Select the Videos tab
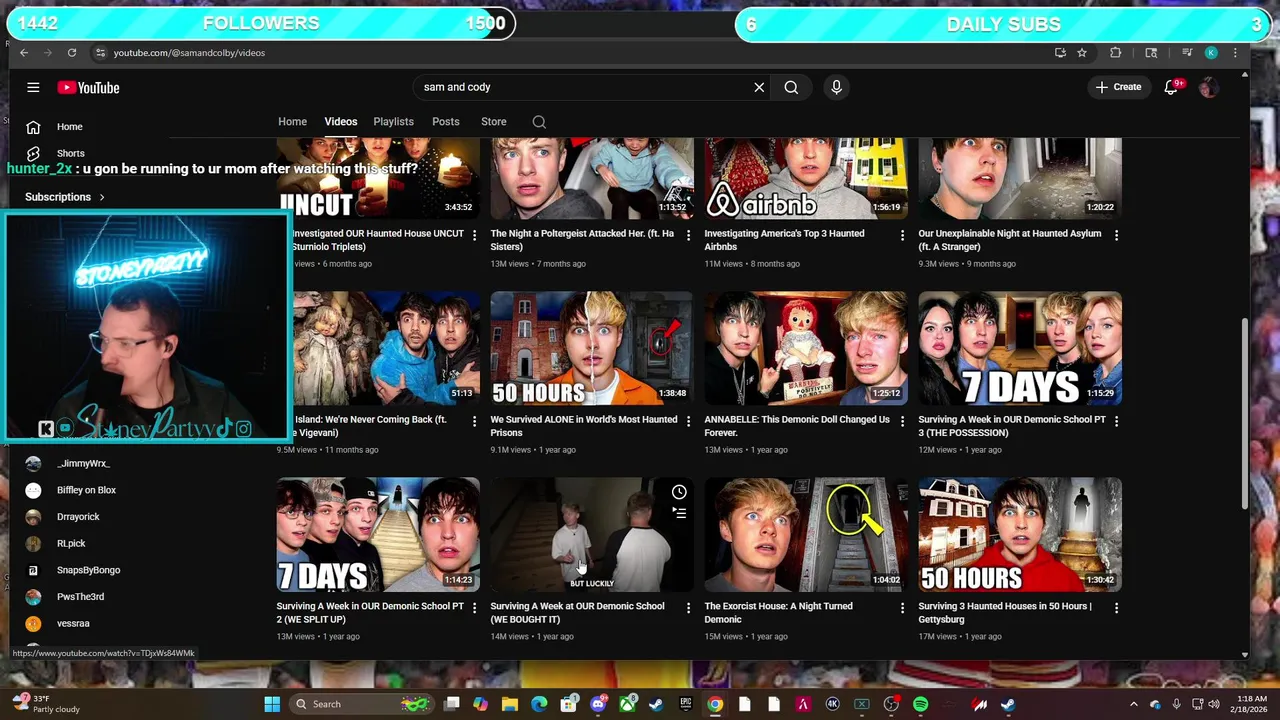 point(340,122)
